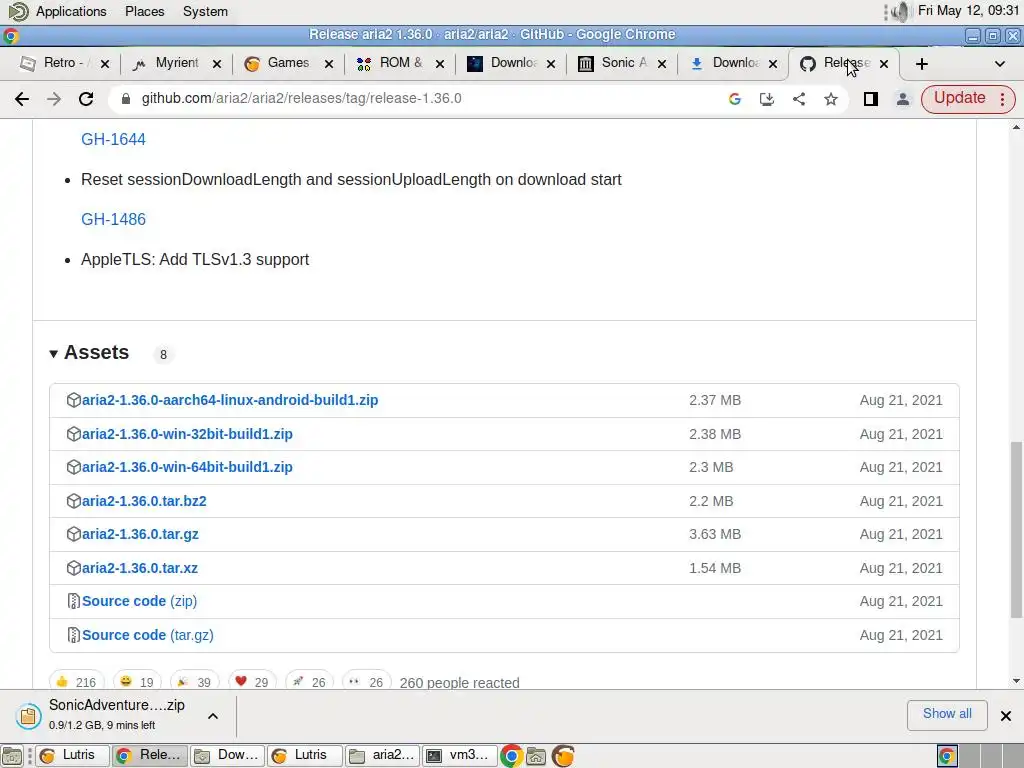The image size is (1024, 768).
Task: Download Source code (tar.gz)
Action: (148, 635)
